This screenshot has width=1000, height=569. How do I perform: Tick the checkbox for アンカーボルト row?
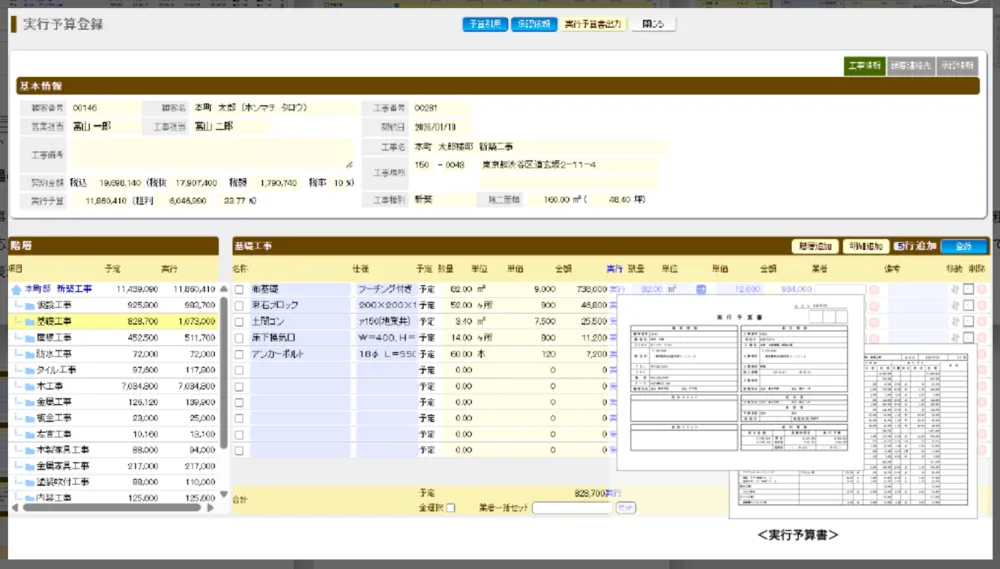(x=239, y=354)
